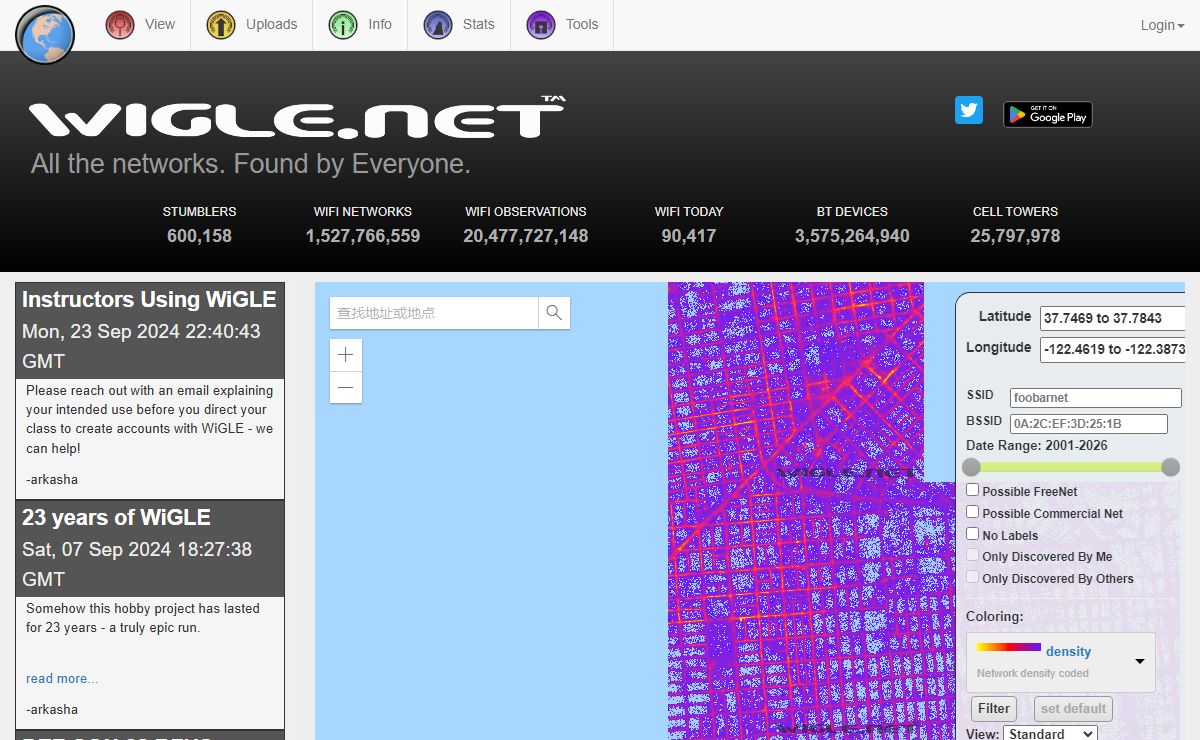
Task: Click the WiGLE globe logo icon
Action: (45, 35)
